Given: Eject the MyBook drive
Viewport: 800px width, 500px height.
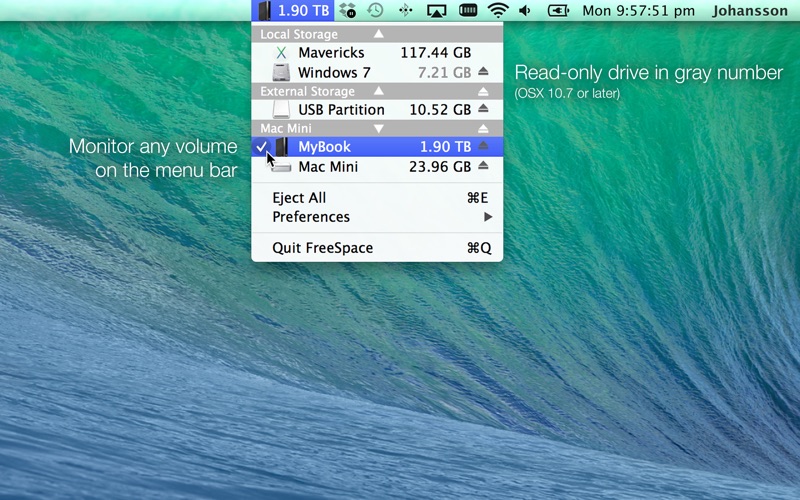Looking at the screenshot, I should pyautogui.click(x=483, y=146).
